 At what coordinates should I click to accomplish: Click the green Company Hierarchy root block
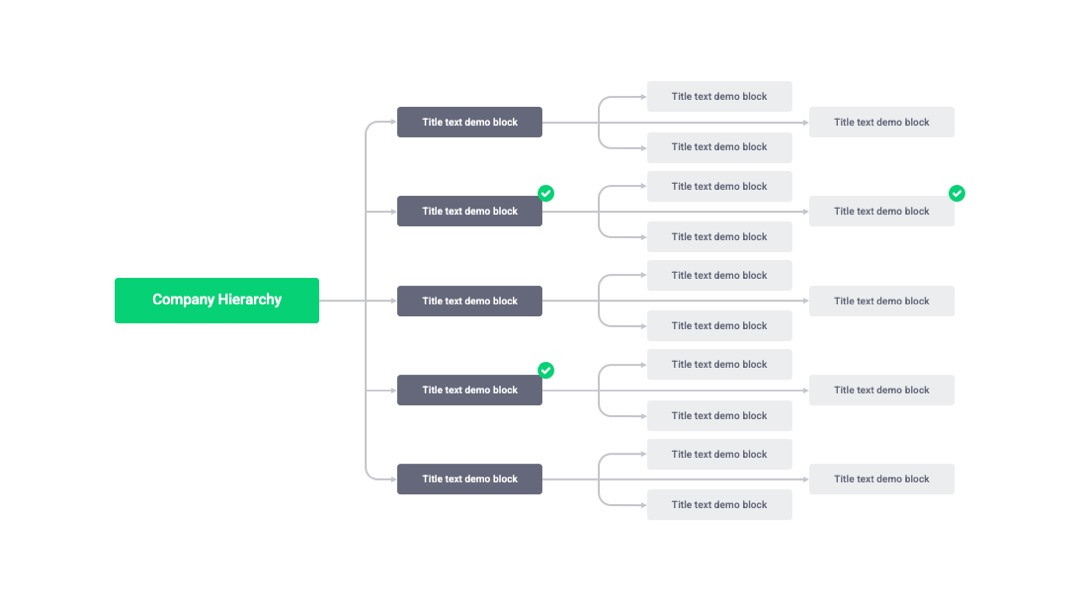tap(217, 300)
